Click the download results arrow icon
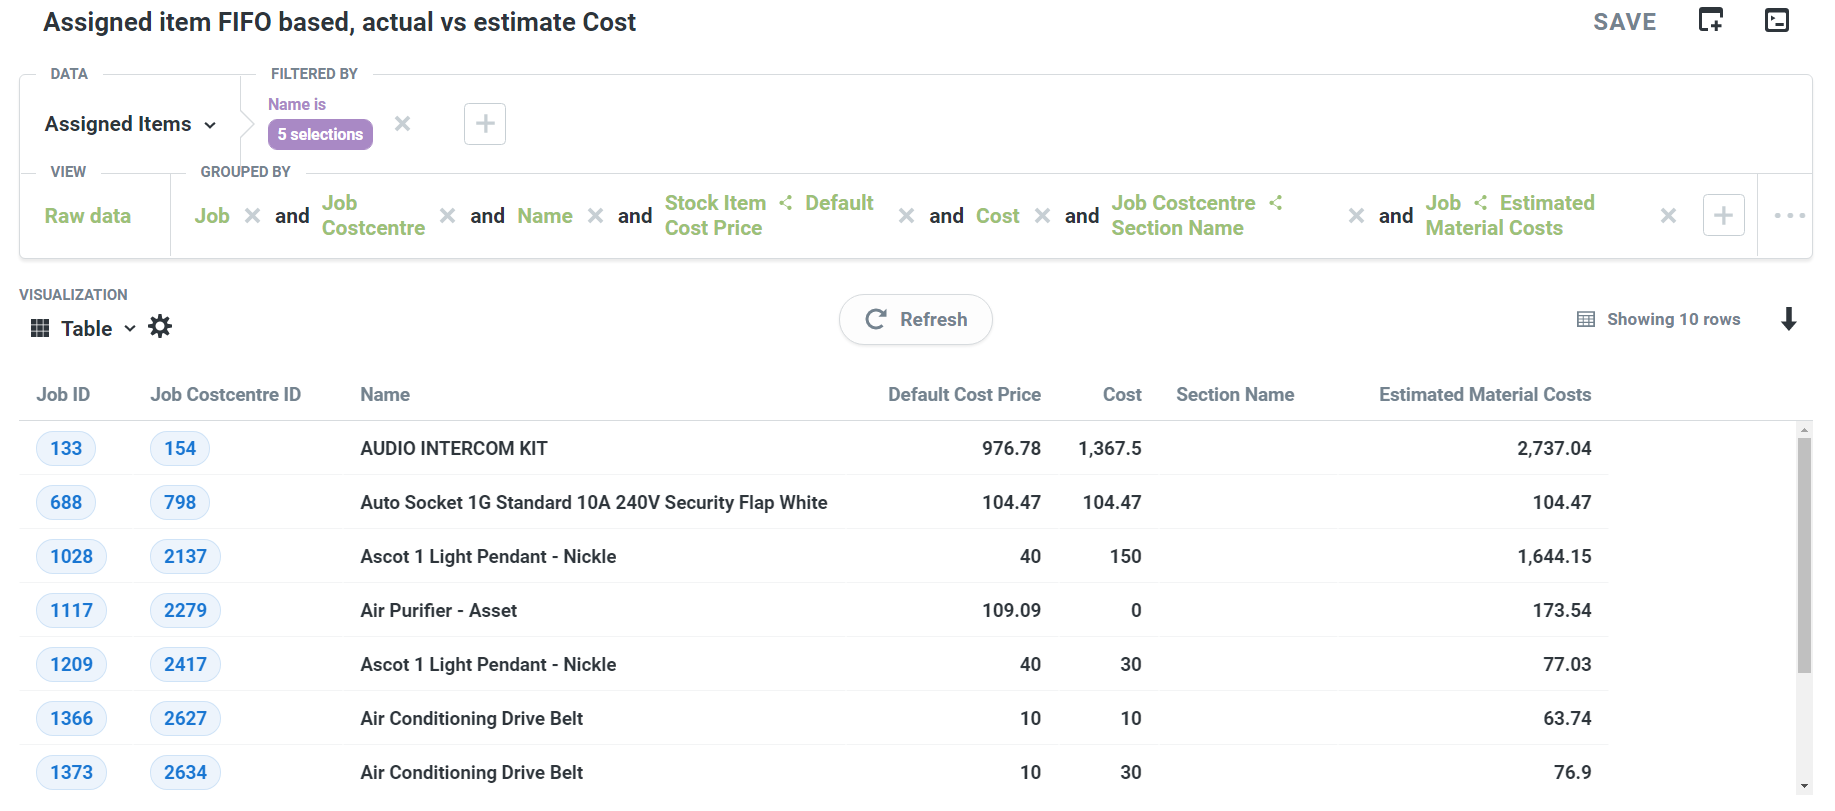The width and height of the screenshot is (1835, 811). coord(1789,319)
